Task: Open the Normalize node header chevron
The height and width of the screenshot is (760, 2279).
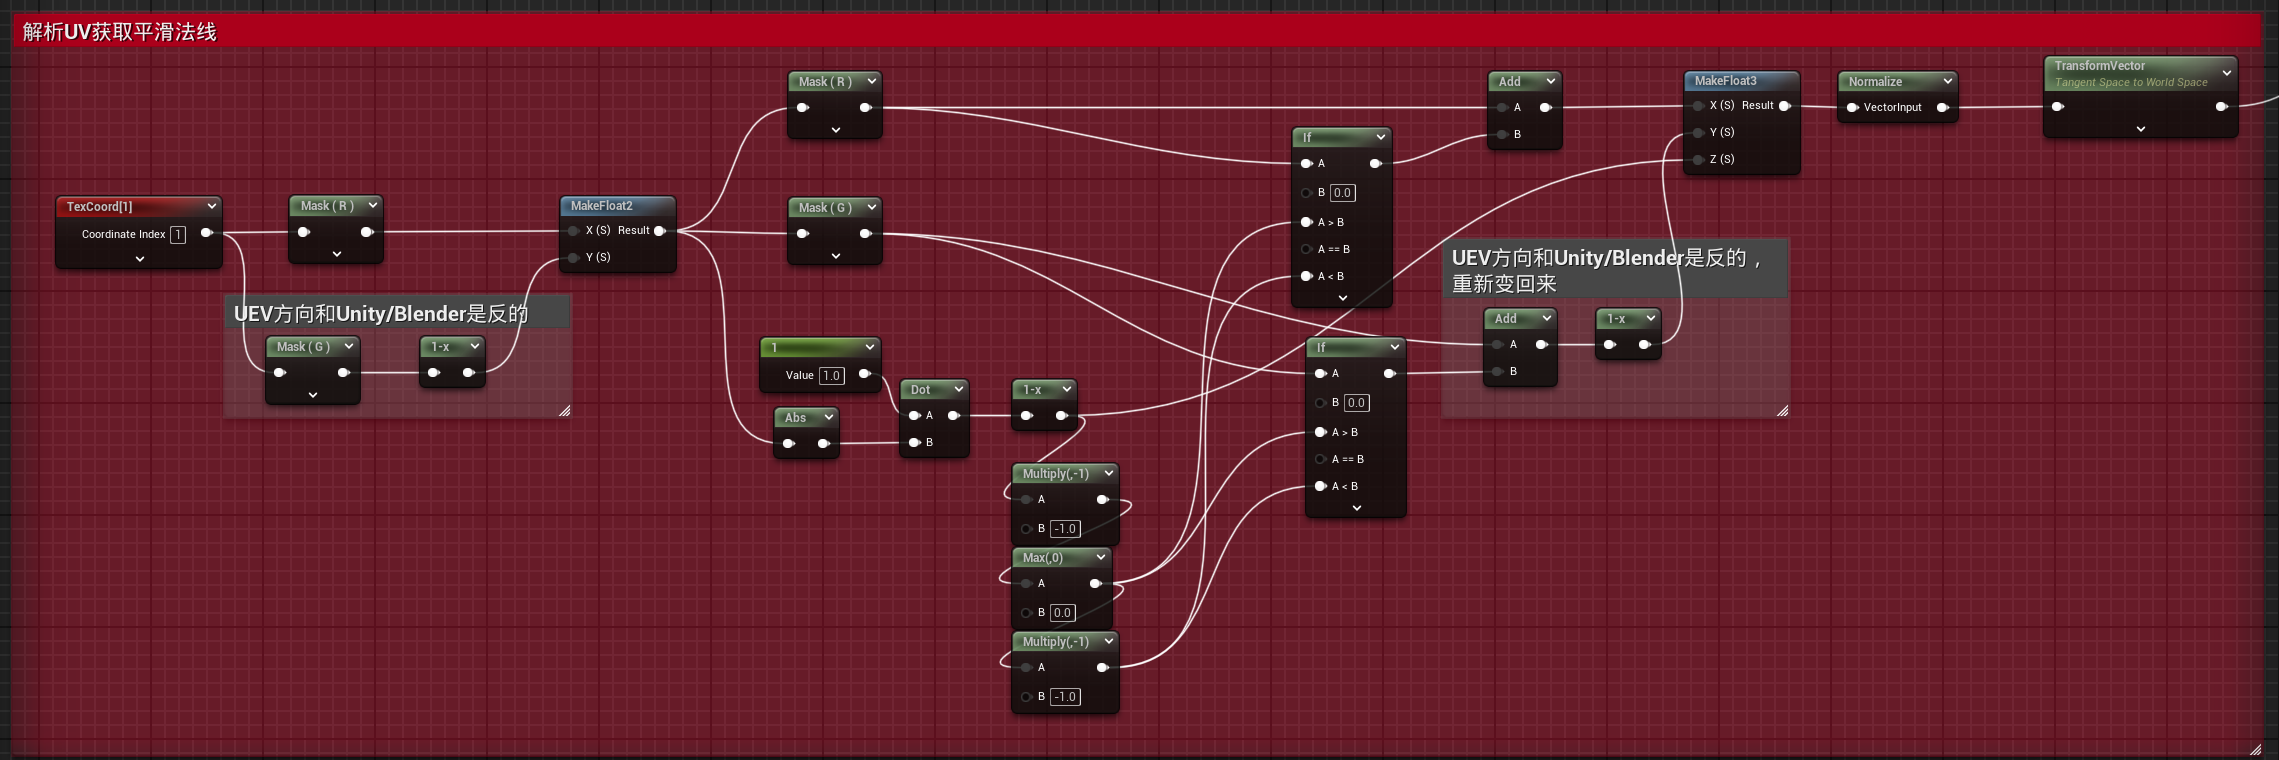Action: pos(1947,81)
